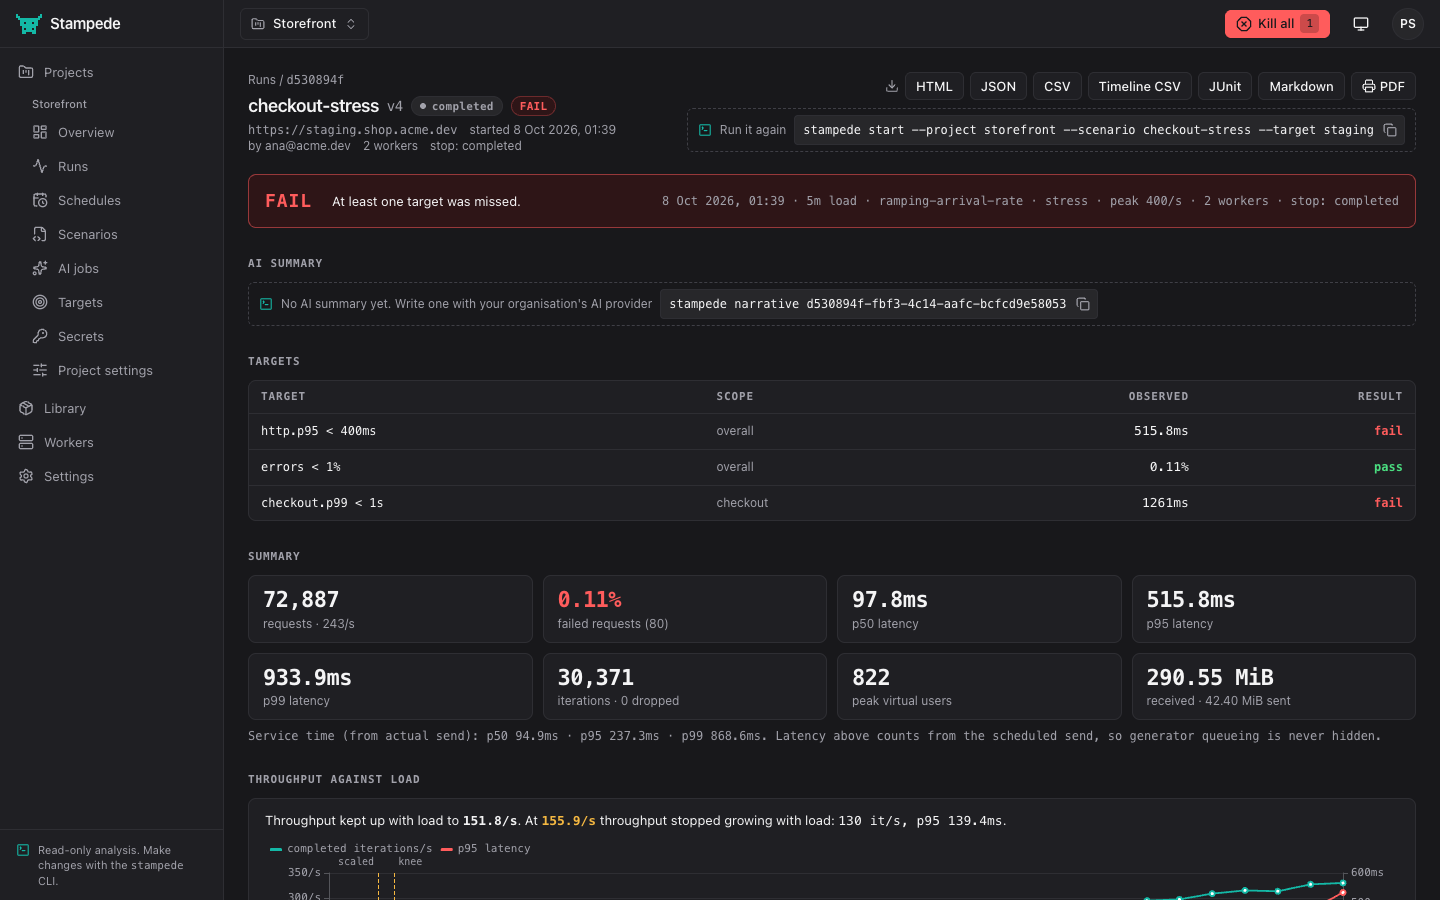This screenshot has height=900, width=1440.
Task: Click the Kill all button
Action: 1277,24
